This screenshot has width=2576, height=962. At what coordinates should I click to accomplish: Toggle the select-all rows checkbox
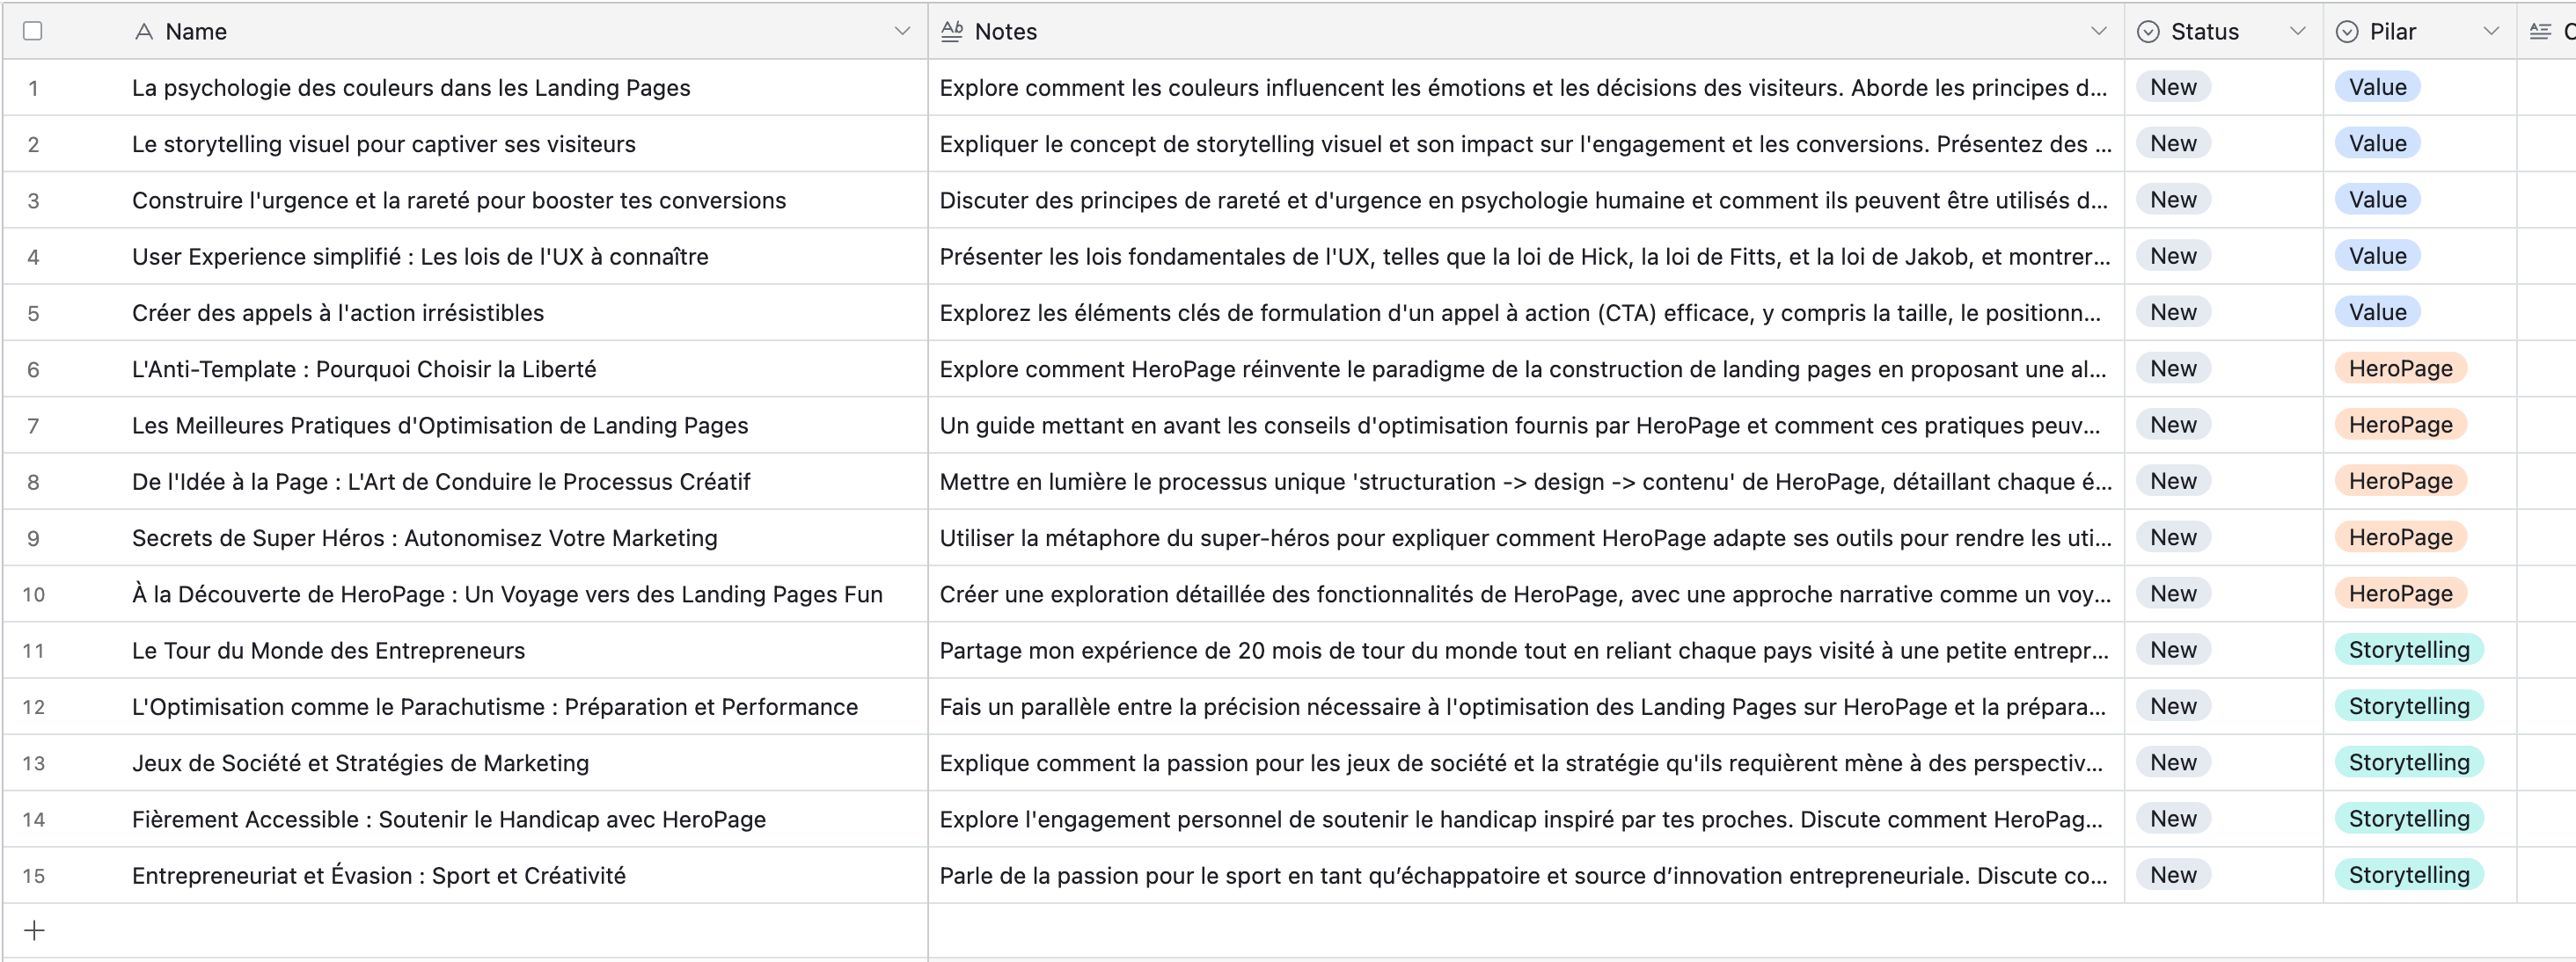point(33,32)
